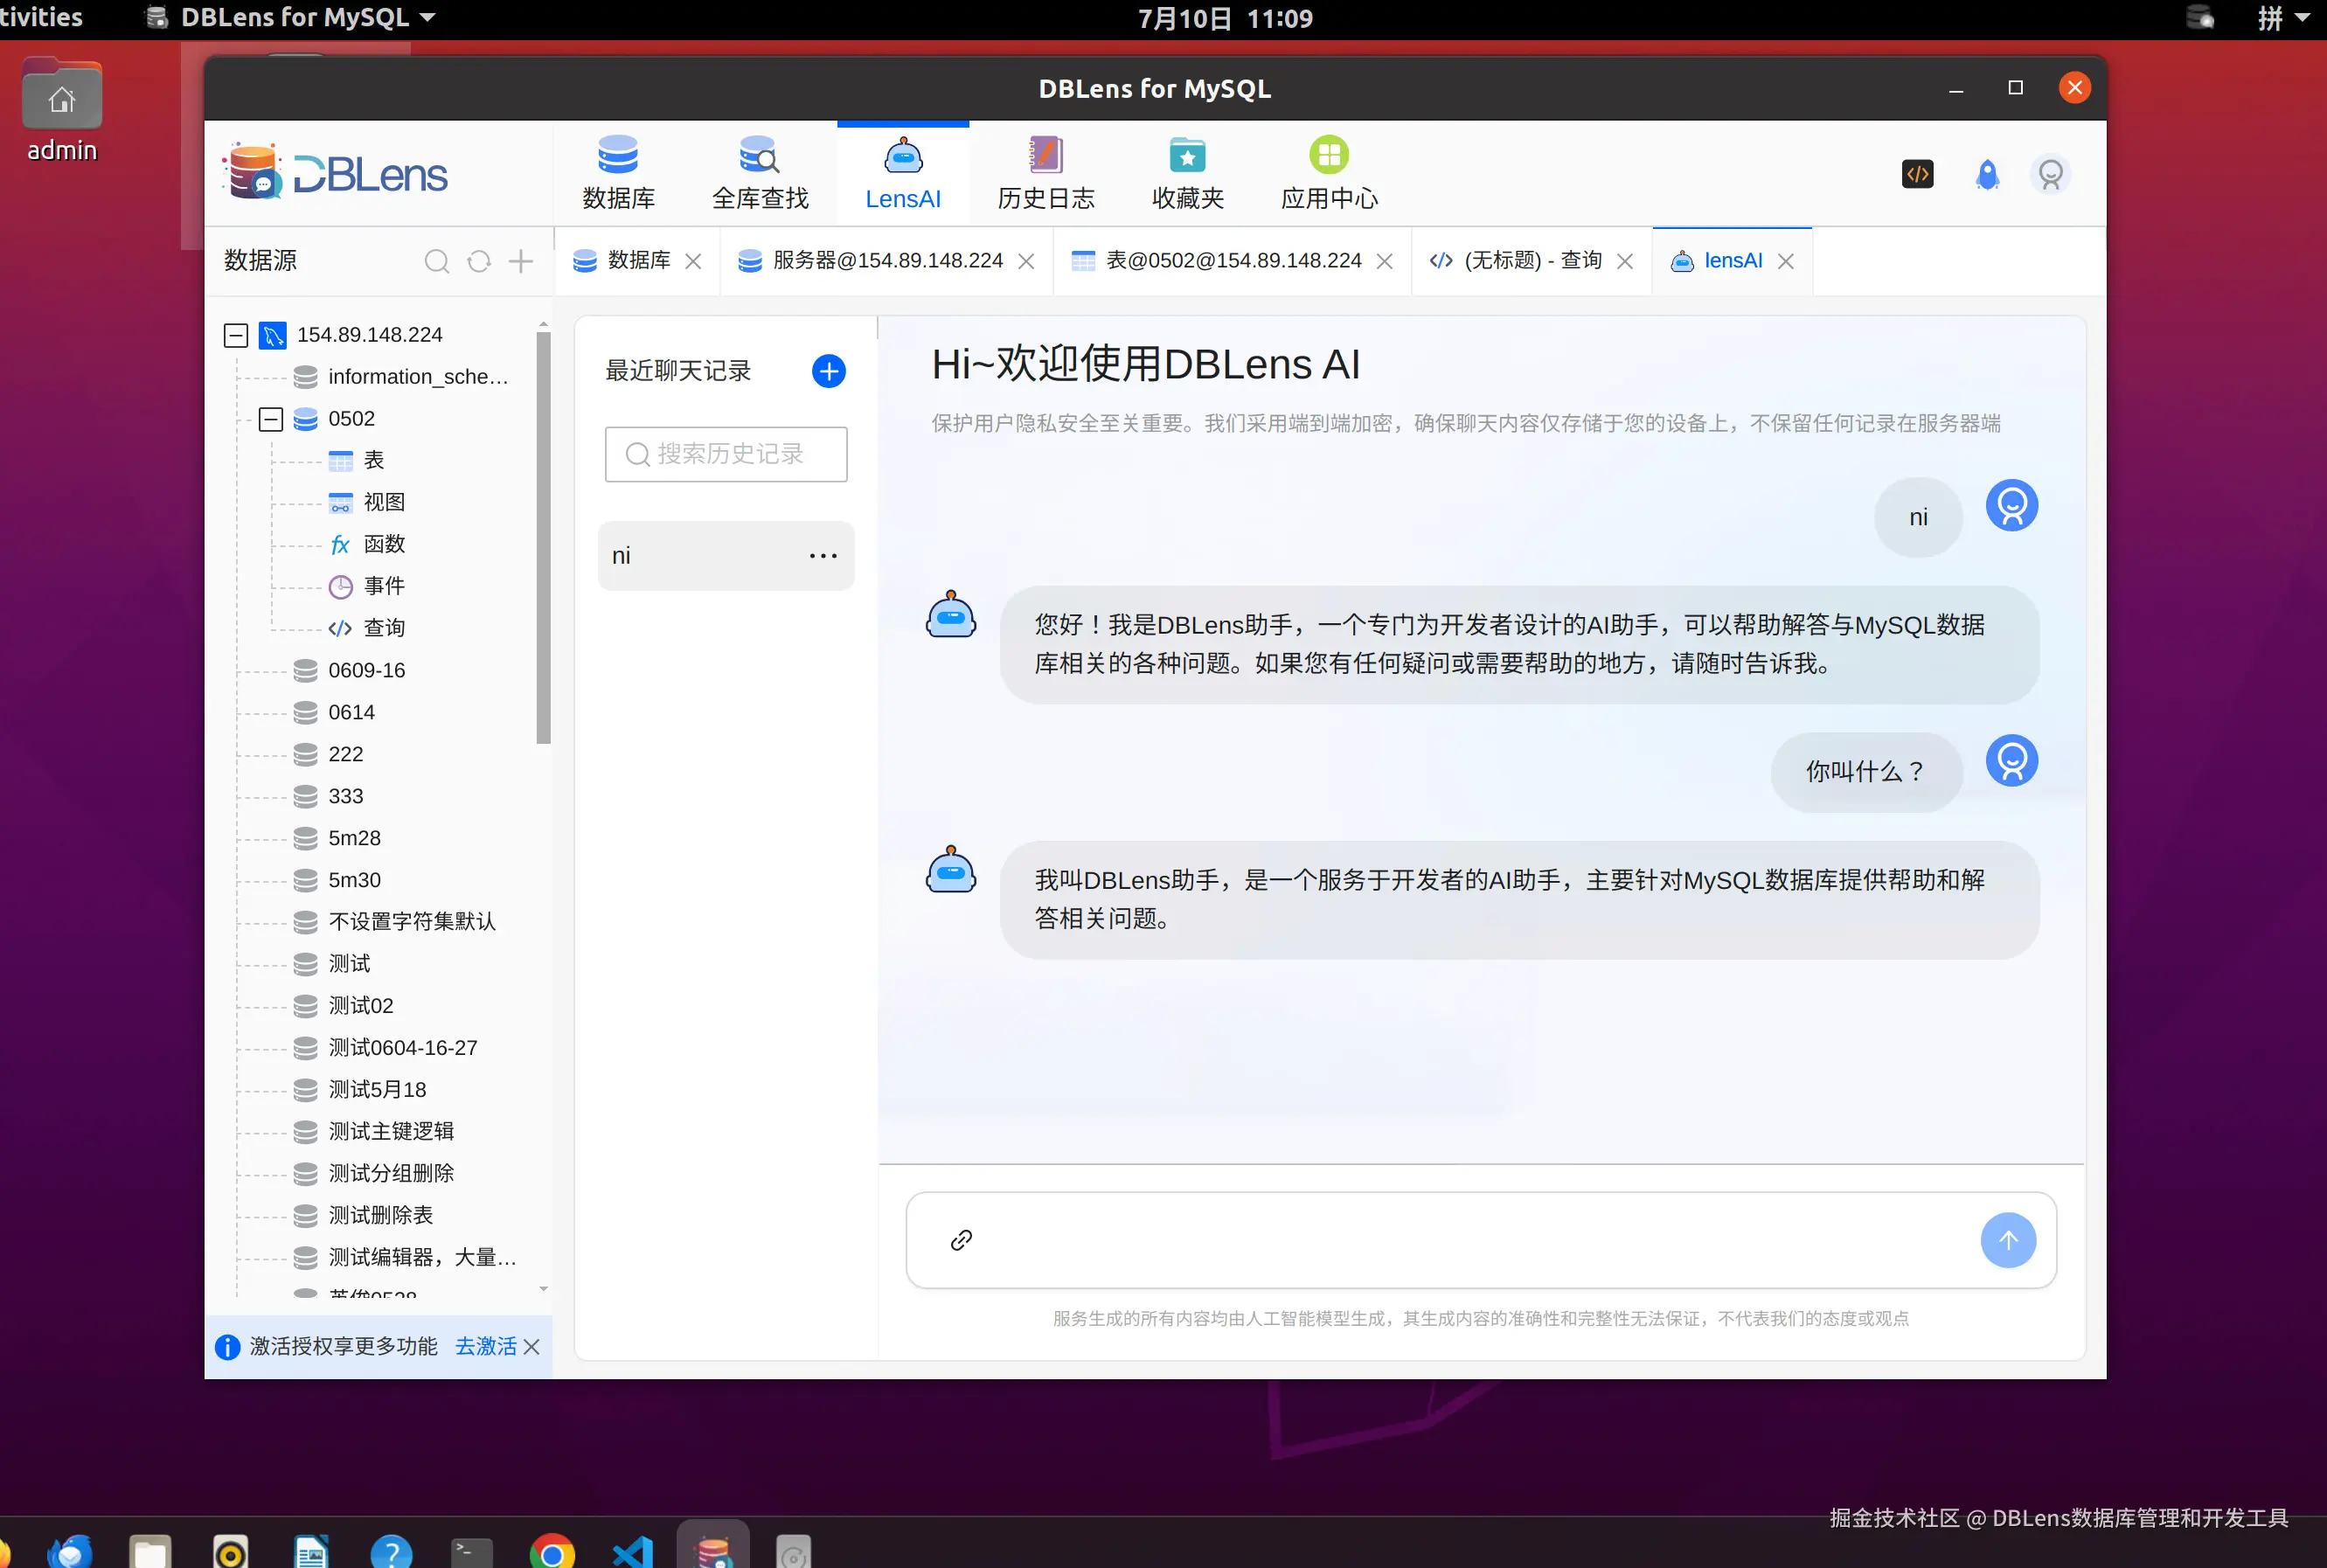
Task: Open the 历史日志 history log
Action: tap(1045, 172)
